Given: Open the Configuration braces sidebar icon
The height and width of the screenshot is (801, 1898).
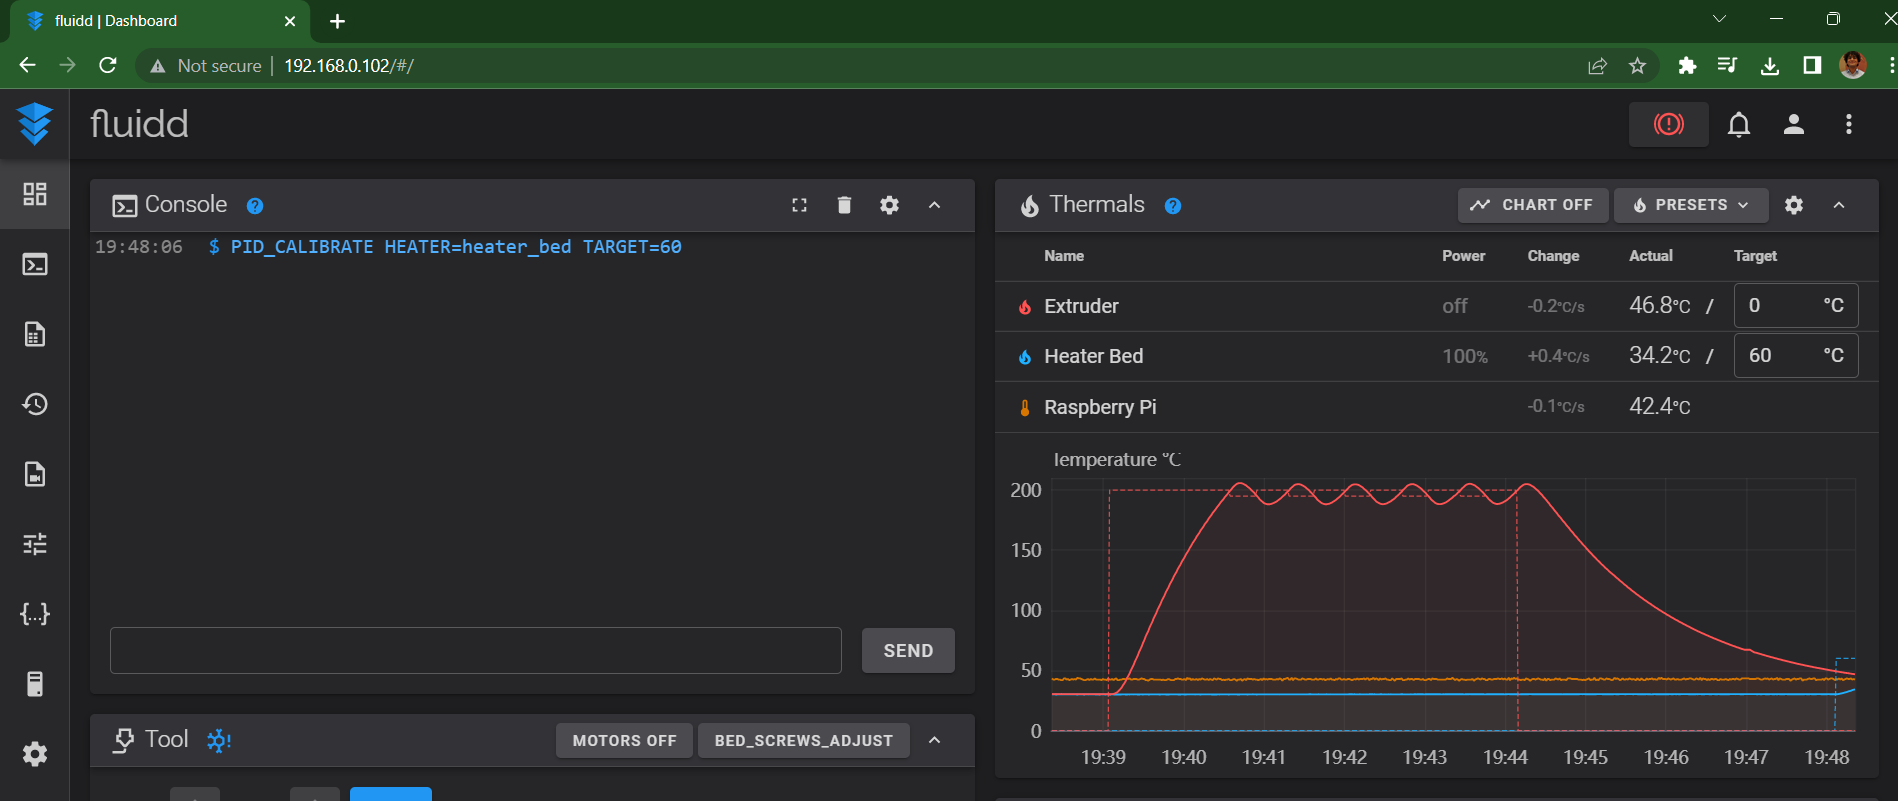Looking at the screenshot, I should point(35,614).
